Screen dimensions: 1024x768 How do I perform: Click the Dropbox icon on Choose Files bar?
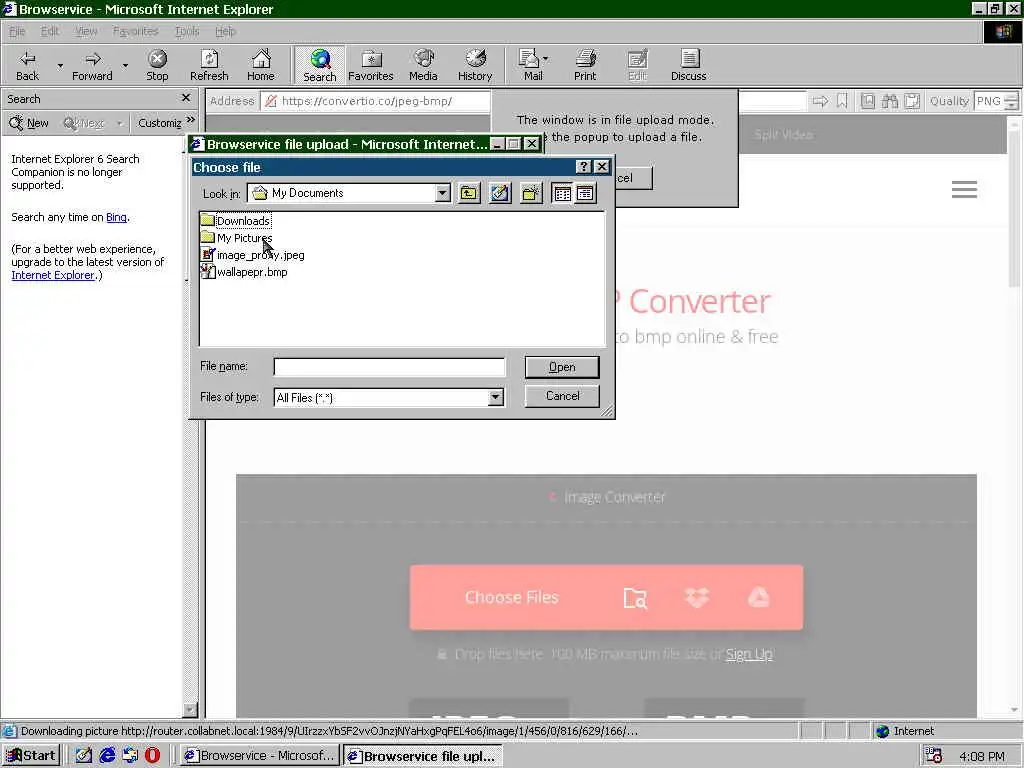pos(697,597)
